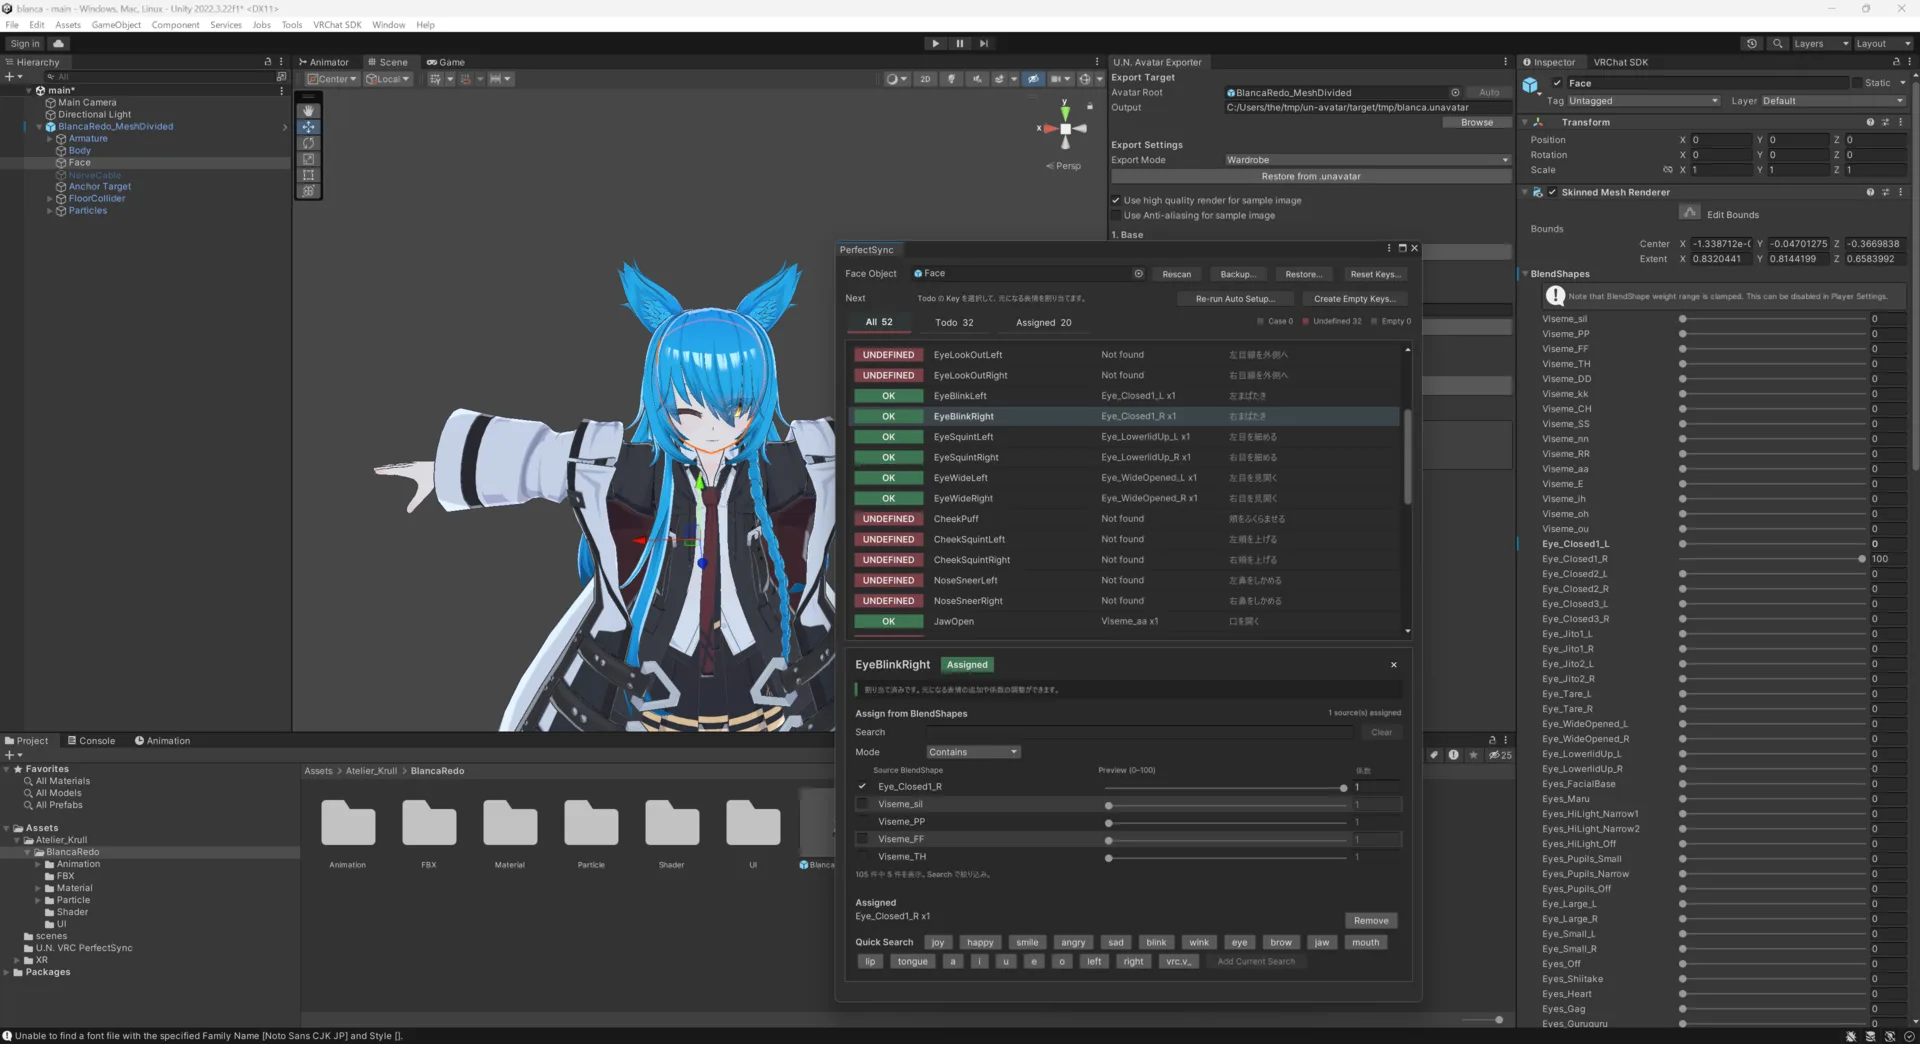Open Transform component kebab menu
Image resolution: width=1920 pixels, height=1044 pixels.
(1901, 122)
